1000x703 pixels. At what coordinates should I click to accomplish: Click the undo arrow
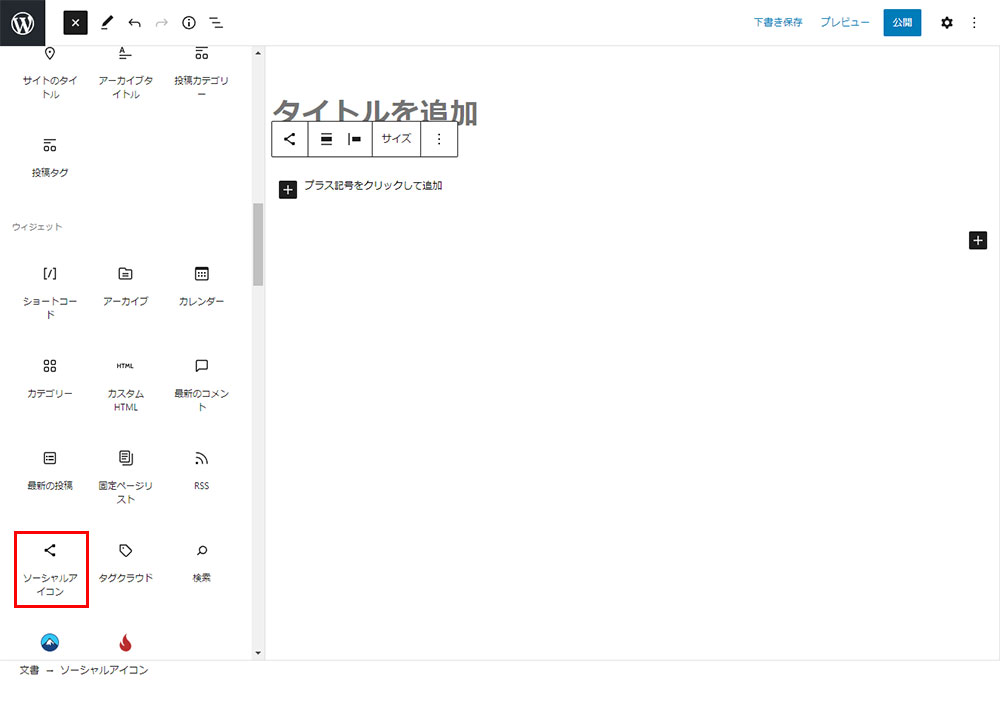pos(134,22)
